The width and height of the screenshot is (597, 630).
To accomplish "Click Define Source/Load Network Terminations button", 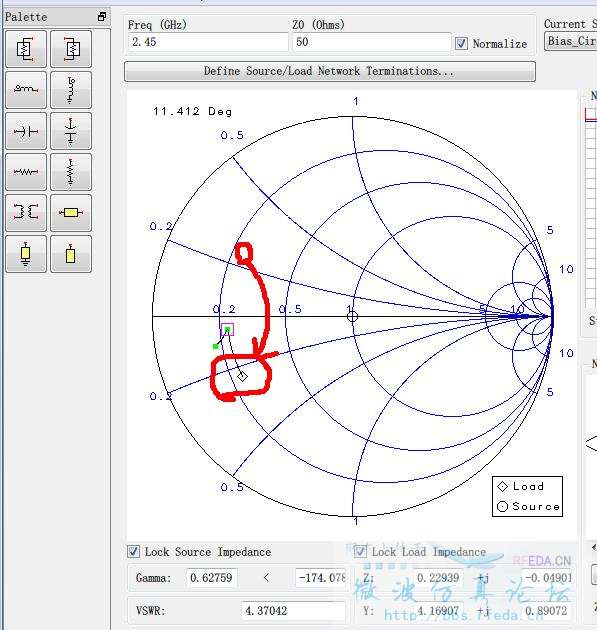I will click(x=330, y=72).
